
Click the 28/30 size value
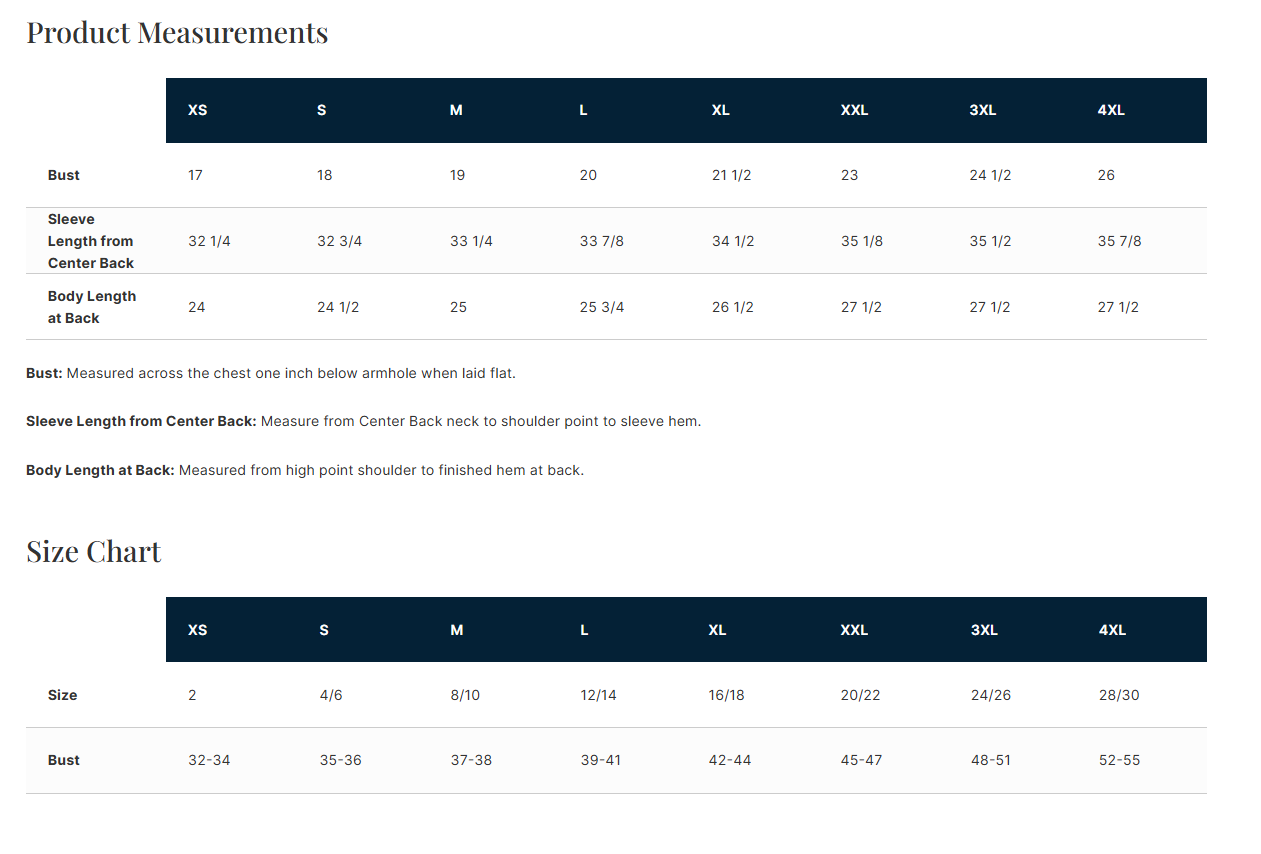(1119, 695)
